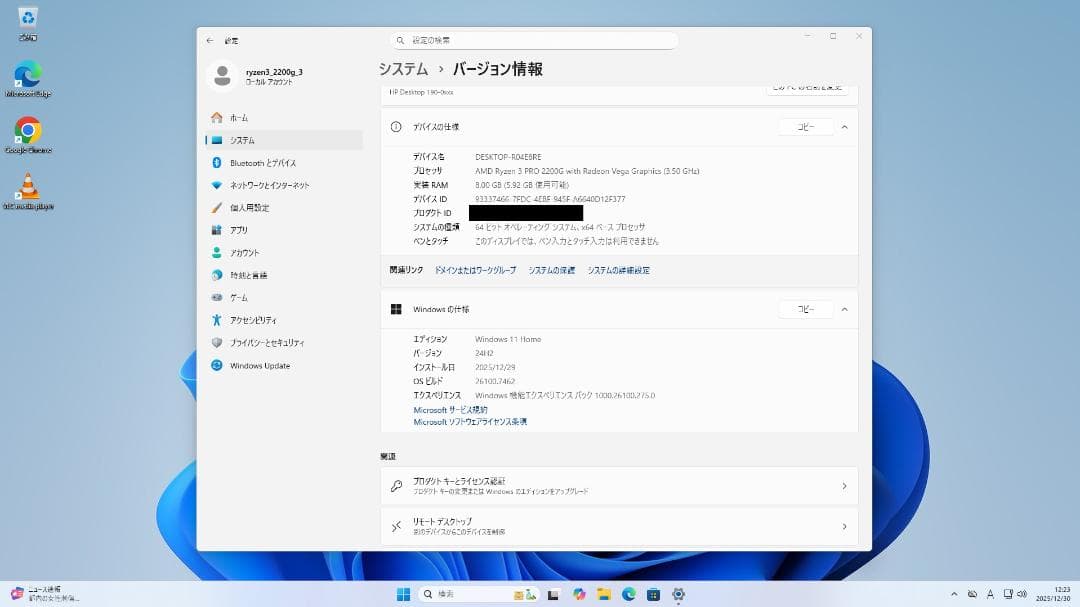Open アクセシビリティ settings
The image size is (1080, 607).
click(258, 320)
